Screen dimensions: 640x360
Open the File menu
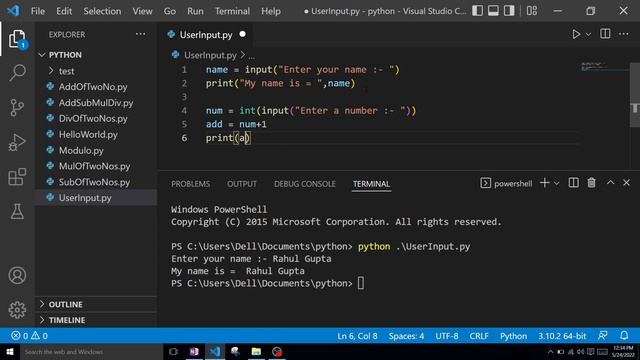click(x=38, y=11)
